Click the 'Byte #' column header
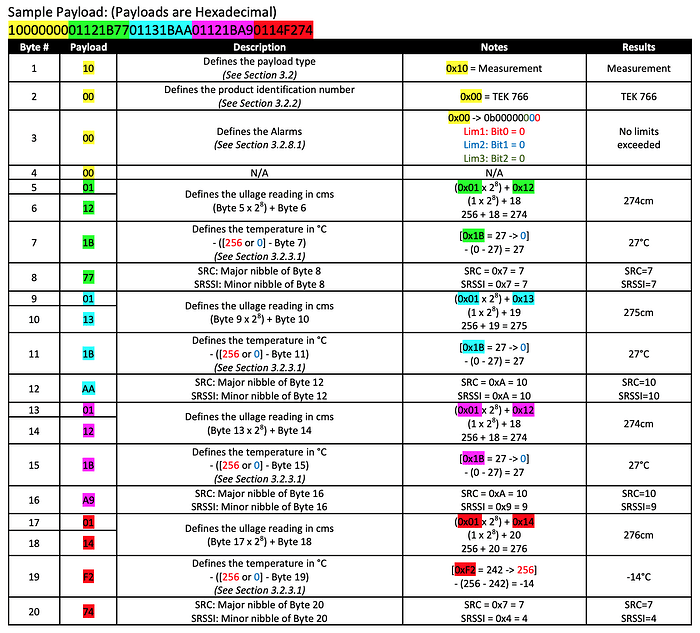 point(34,47)
